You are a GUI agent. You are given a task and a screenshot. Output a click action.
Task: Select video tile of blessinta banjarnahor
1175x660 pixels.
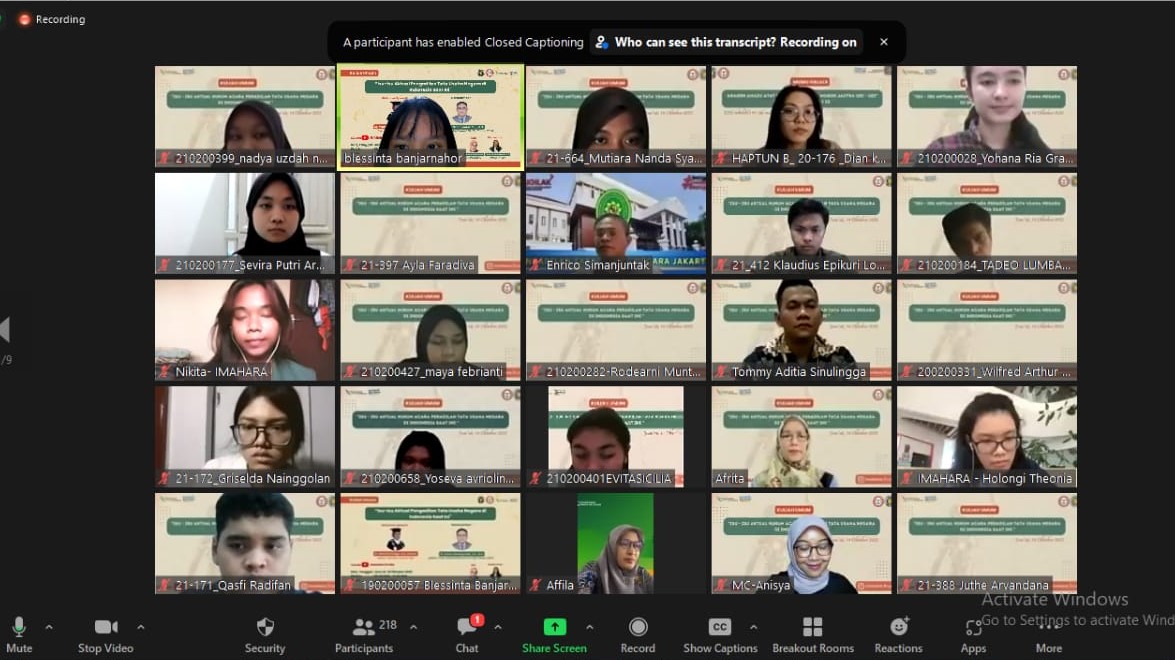tap(430, 116)
